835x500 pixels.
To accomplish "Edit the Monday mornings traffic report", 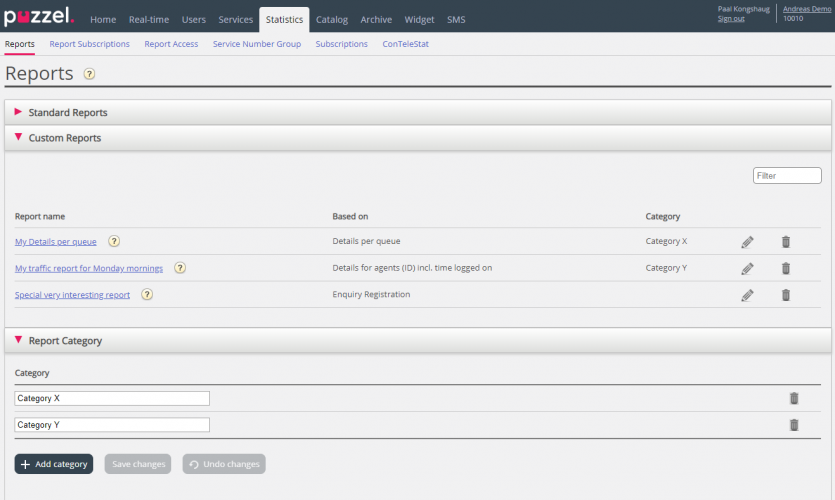I will coord(747,268).
